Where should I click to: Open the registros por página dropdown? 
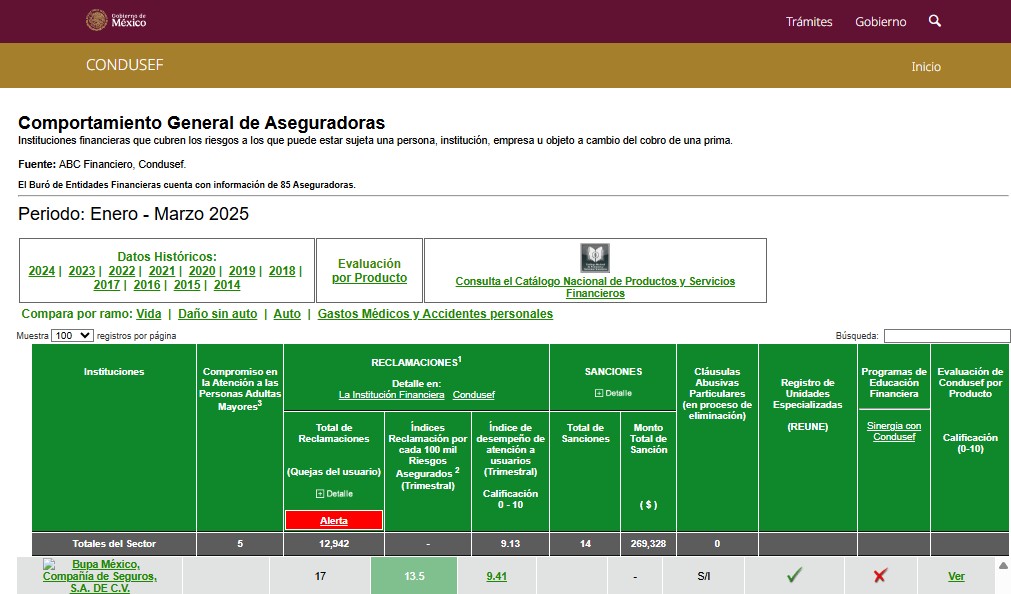(72, 335)
